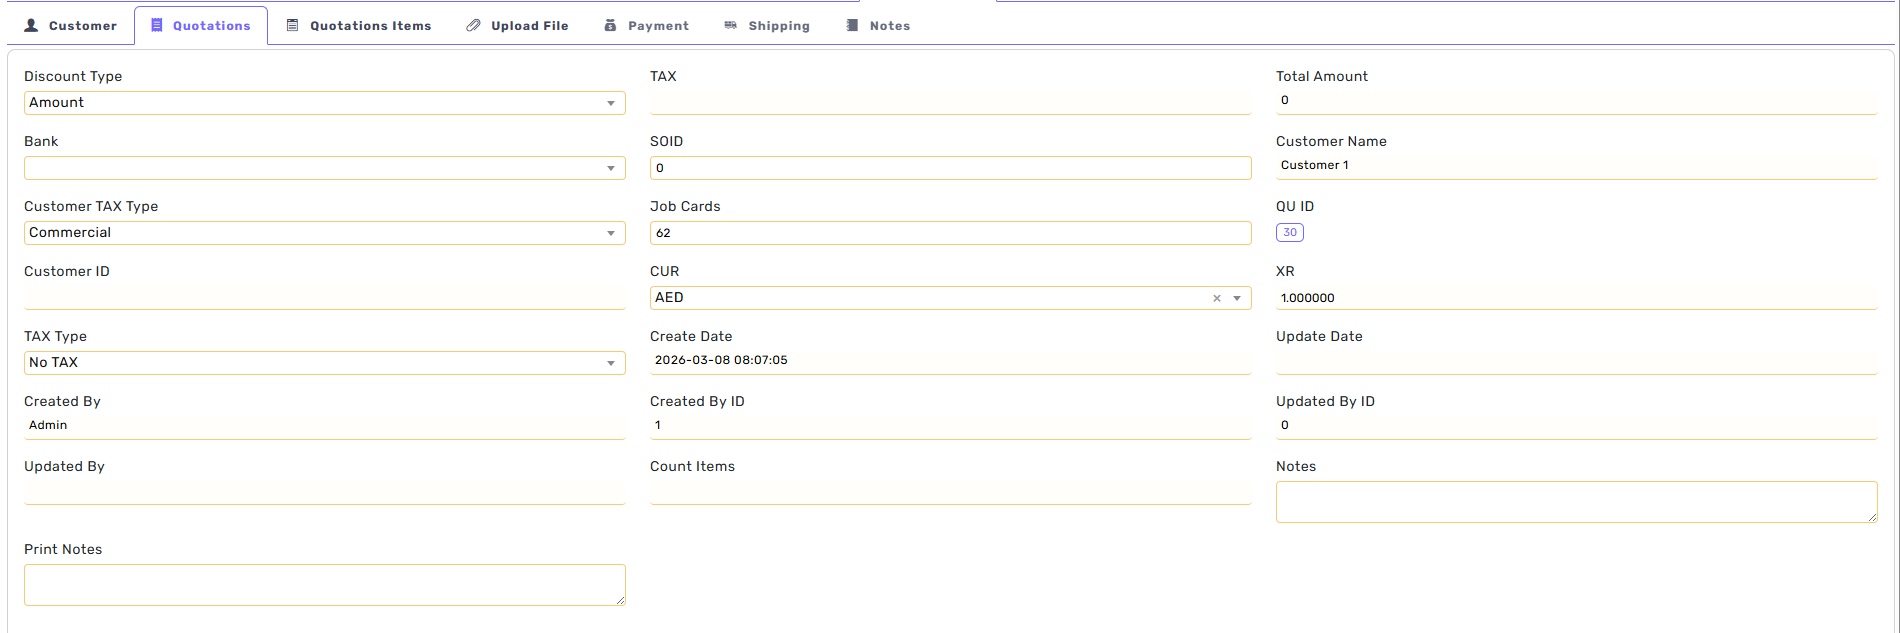Focus the Job Cards input field
Image resolution: width=1900 pixels, height=633 pixels.
pyautogui.click(x=950, y=233)
